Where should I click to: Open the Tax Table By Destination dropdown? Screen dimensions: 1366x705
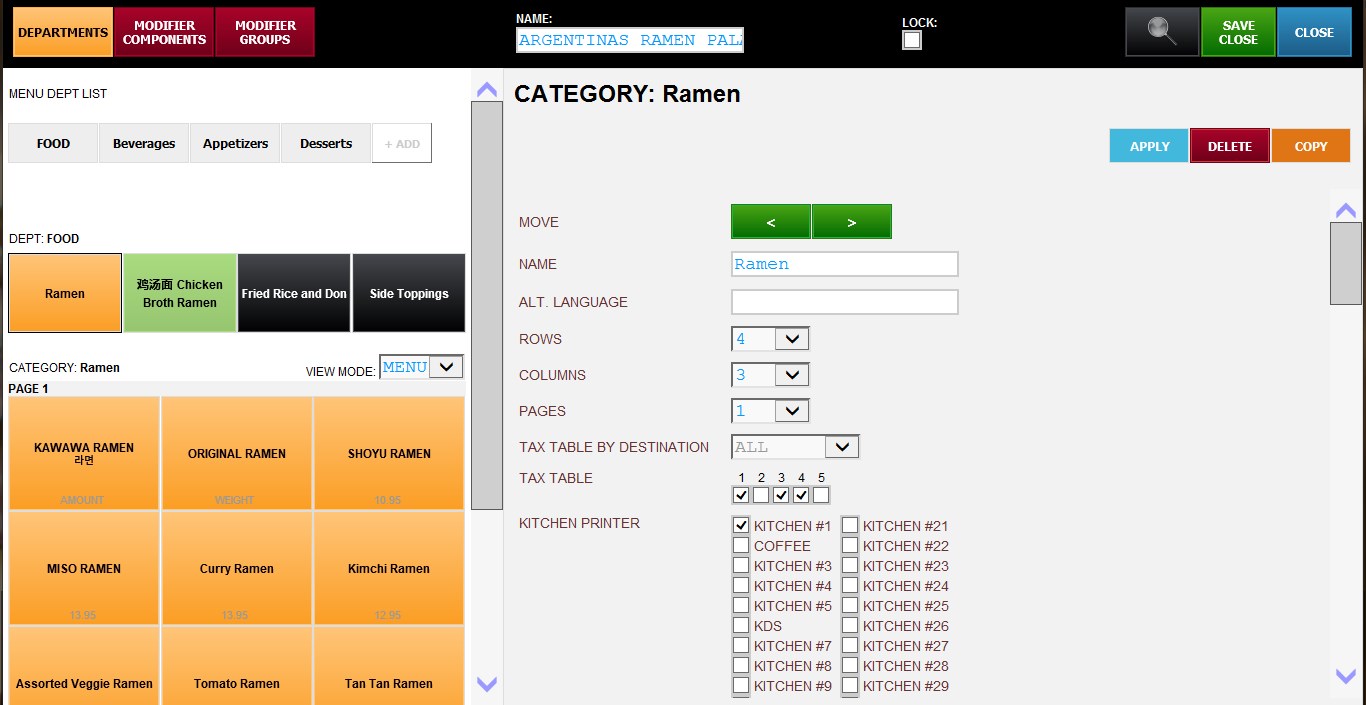tap(795, 447)
